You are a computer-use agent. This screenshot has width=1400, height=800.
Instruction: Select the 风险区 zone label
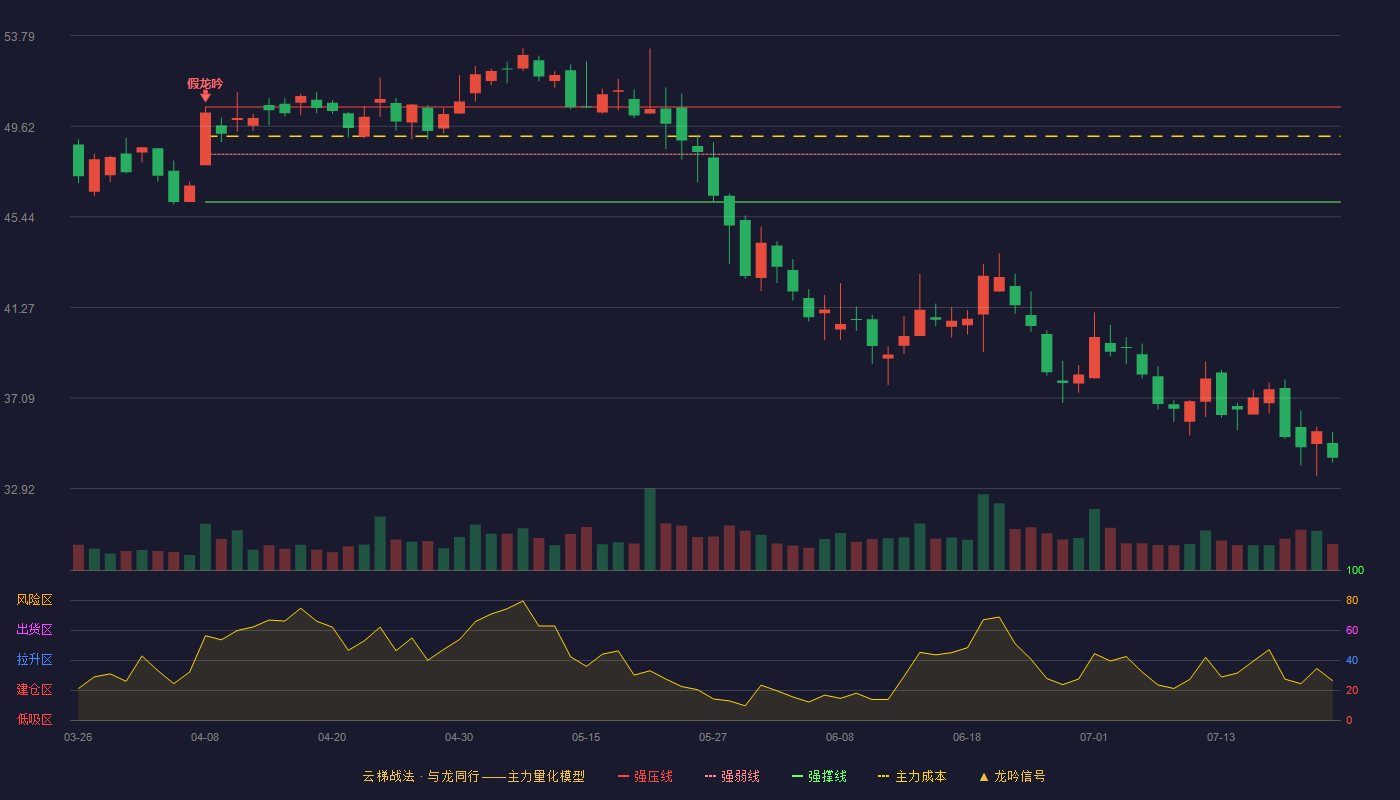[34, 600]
